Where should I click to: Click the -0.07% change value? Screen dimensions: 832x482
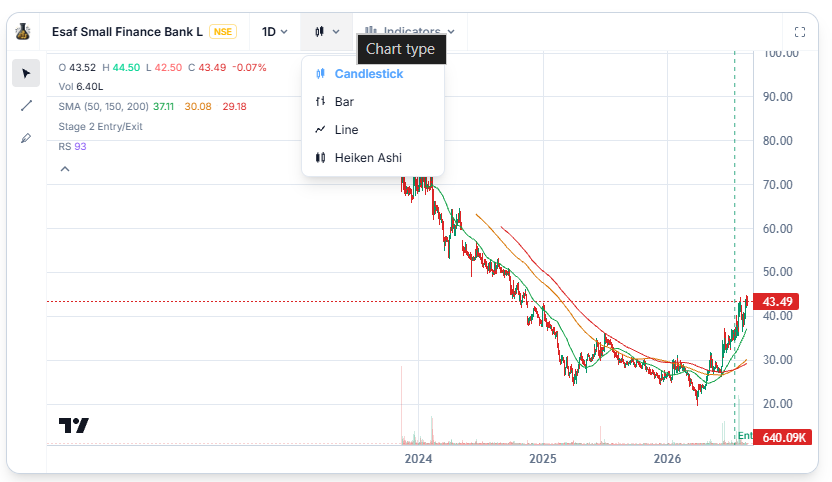[249, 67]
